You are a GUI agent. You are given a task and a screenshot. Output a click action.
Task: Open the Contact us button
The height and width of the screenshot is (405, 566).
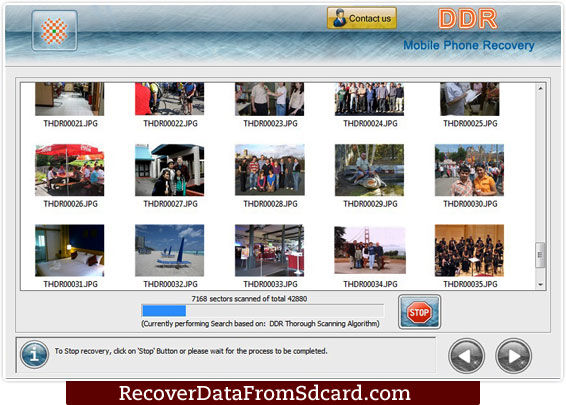(362, 18)
